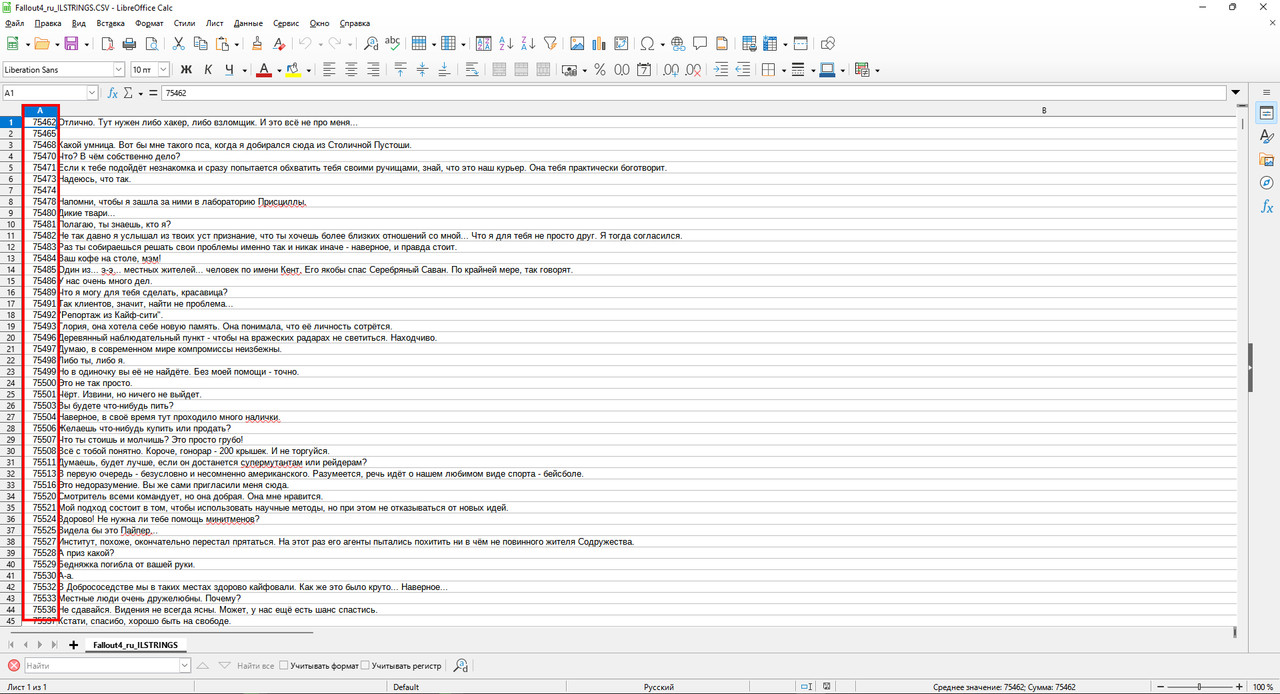The image size is (1280, 694).
Task: Click the Sort dialog icon
Action: 484,44
